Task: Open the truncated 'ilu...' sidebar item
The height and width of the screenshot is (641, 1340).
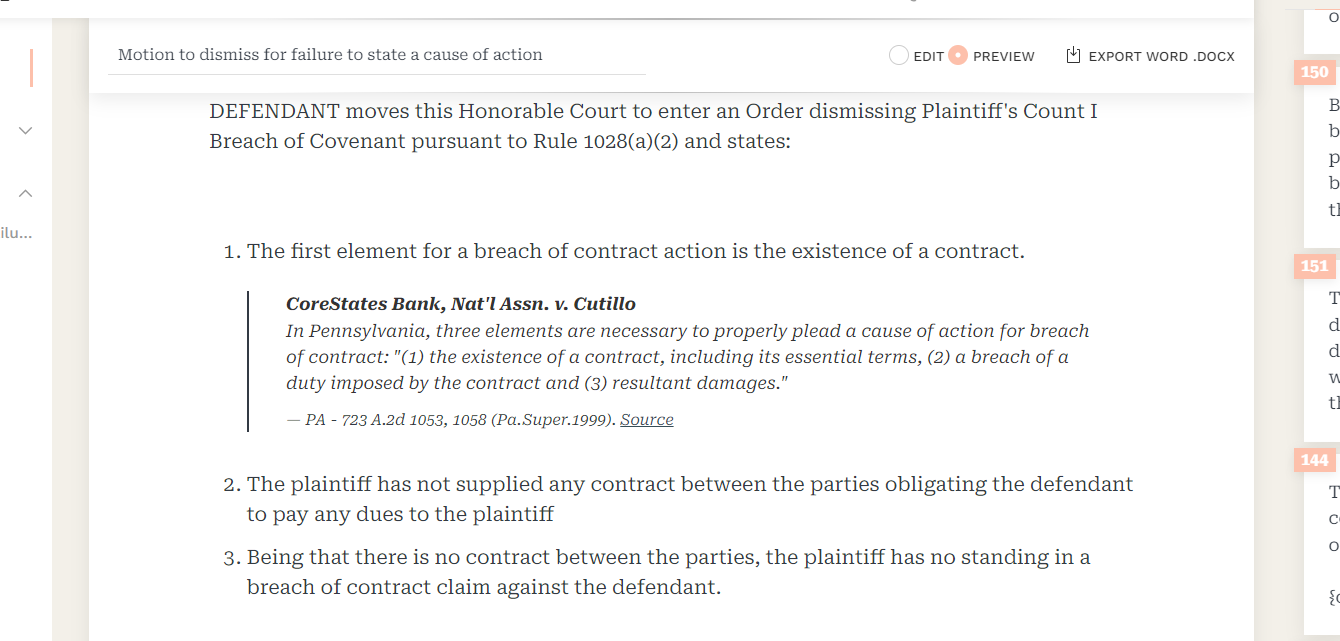Action: [17, 234]
